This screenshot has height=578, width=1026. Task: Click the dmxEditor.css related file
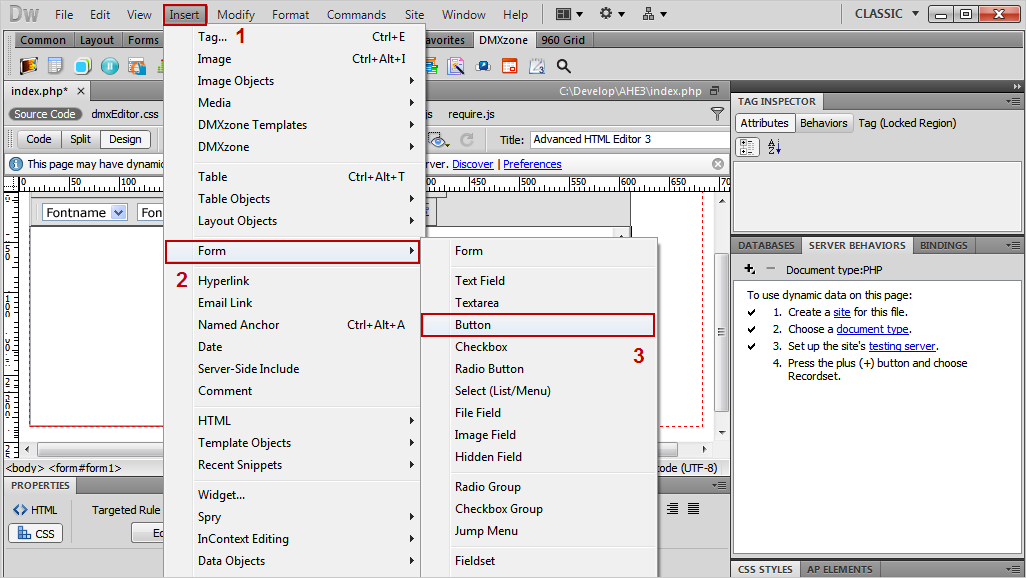tap(125, 114)
